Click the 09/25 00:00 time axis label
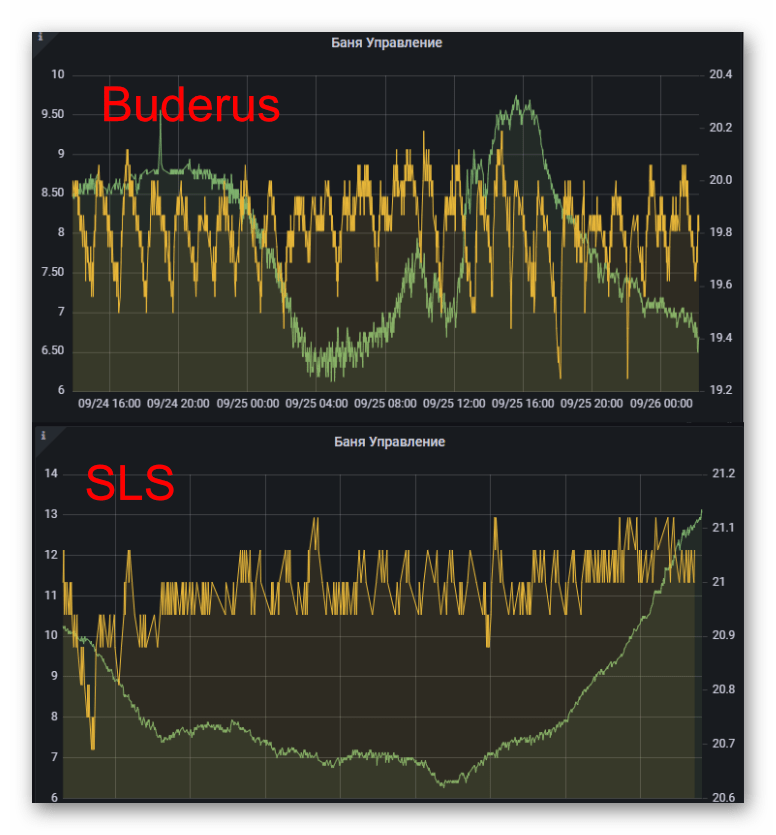This screenshot has height=835, width=776. click(247, 404)
